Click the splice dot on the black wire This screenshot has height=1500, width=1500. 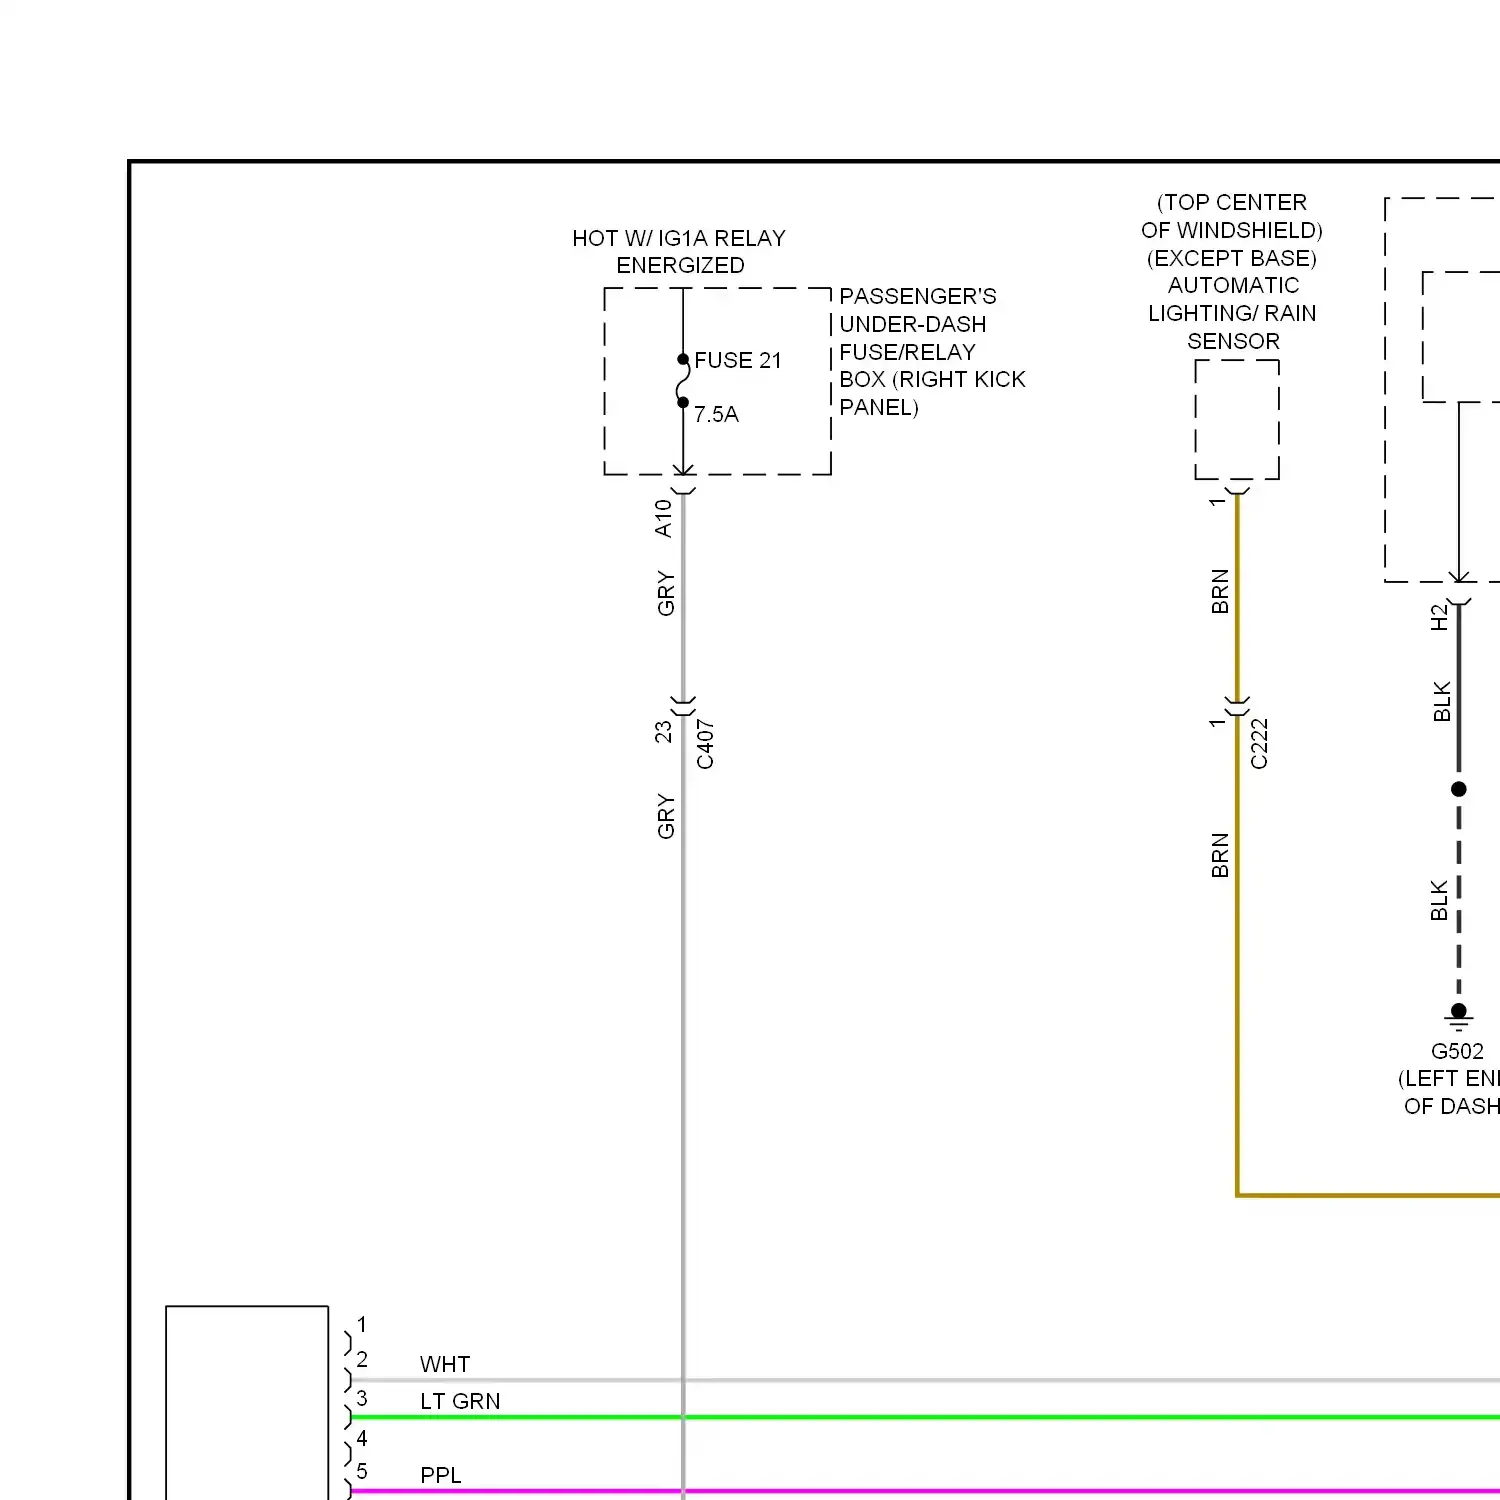pyautogui.click(x=1459, y=789)
